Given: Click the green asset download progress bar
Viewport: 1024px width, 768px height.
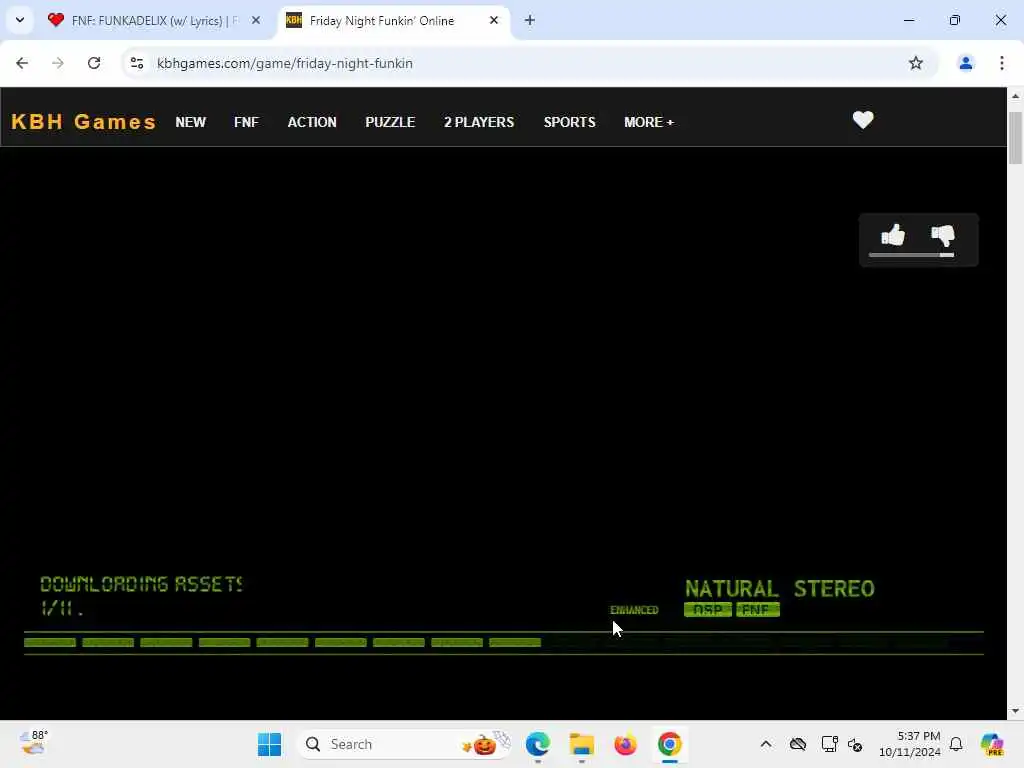Looking at the screenshot, I should click(504, 643).
